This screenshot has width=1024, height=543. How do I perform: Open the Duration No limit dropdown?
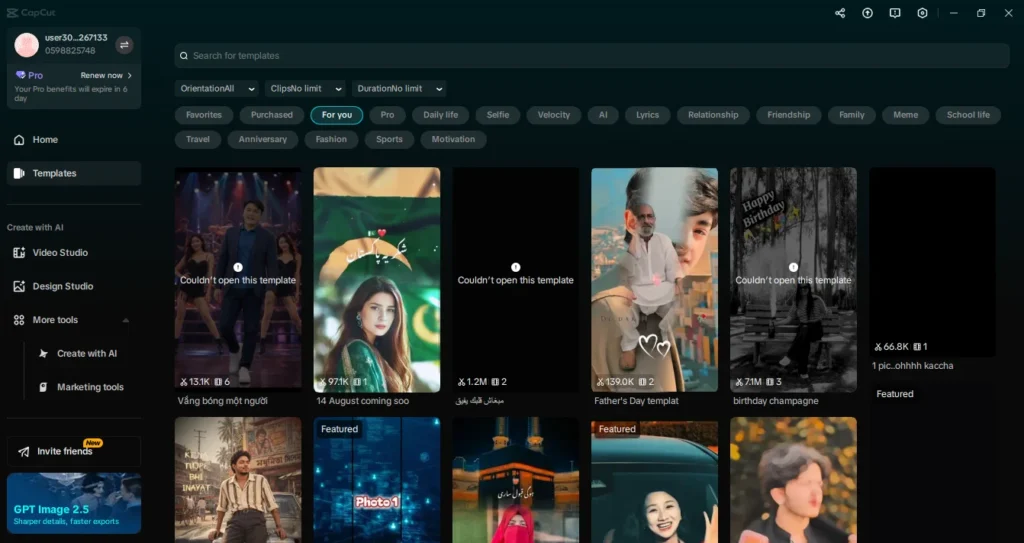coord(399,89)
